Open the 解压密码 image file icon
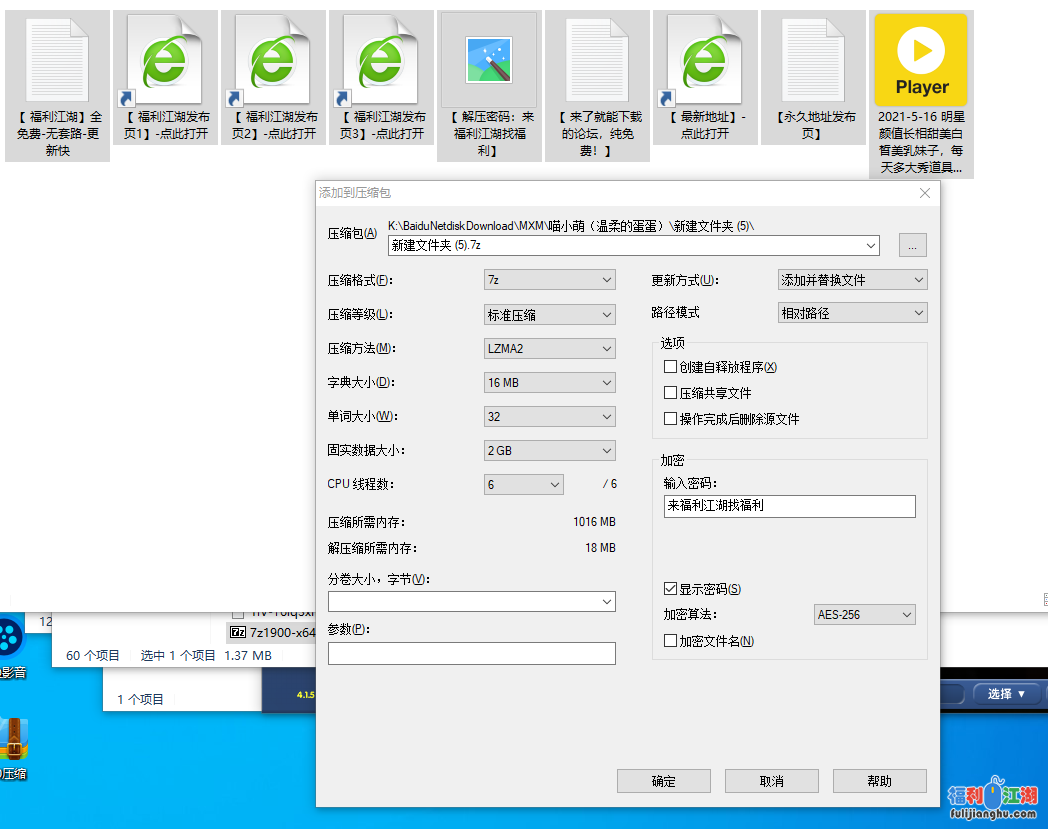Viewport: 1048px width, 829px height. click(490, 60)
